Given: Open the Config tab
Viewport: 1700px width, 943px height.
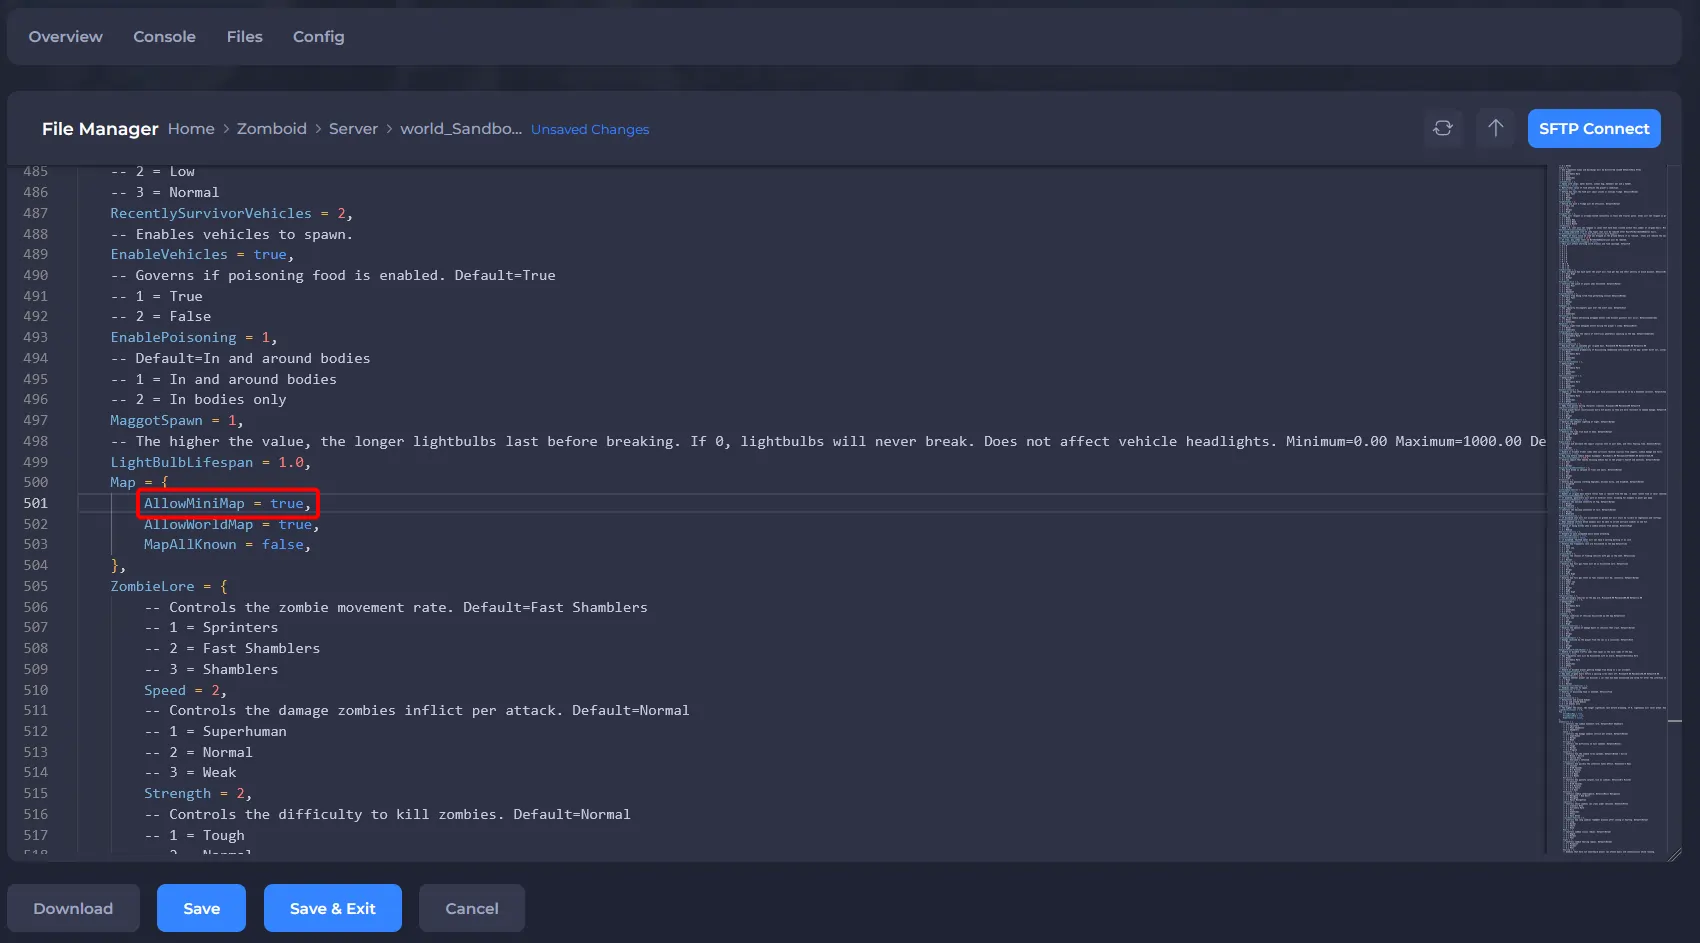Looking at the screenshot, I should (318, 36).
